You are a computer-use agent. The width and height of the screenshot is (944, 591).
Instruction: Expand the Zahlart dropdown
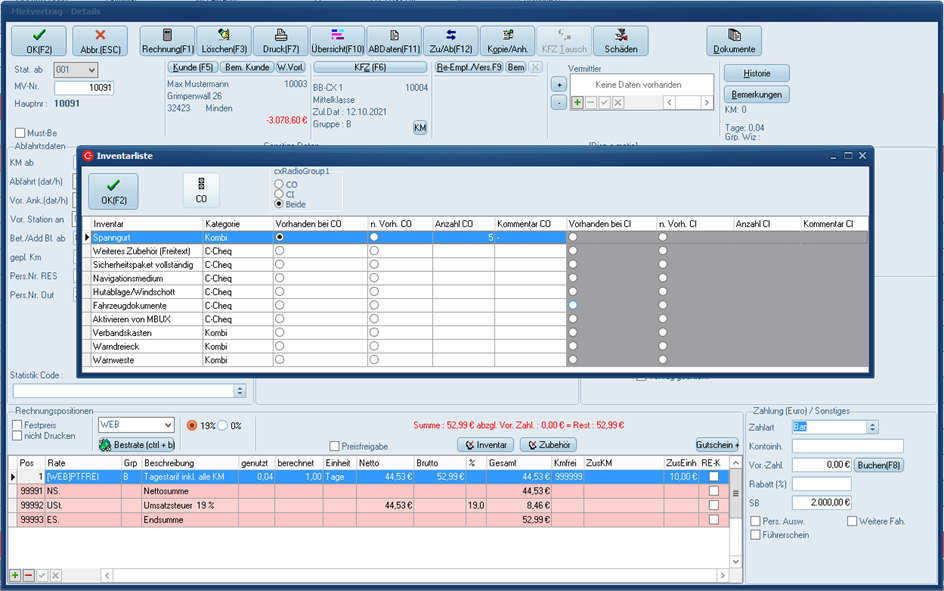pyautogui.click(x=873, y=427)
